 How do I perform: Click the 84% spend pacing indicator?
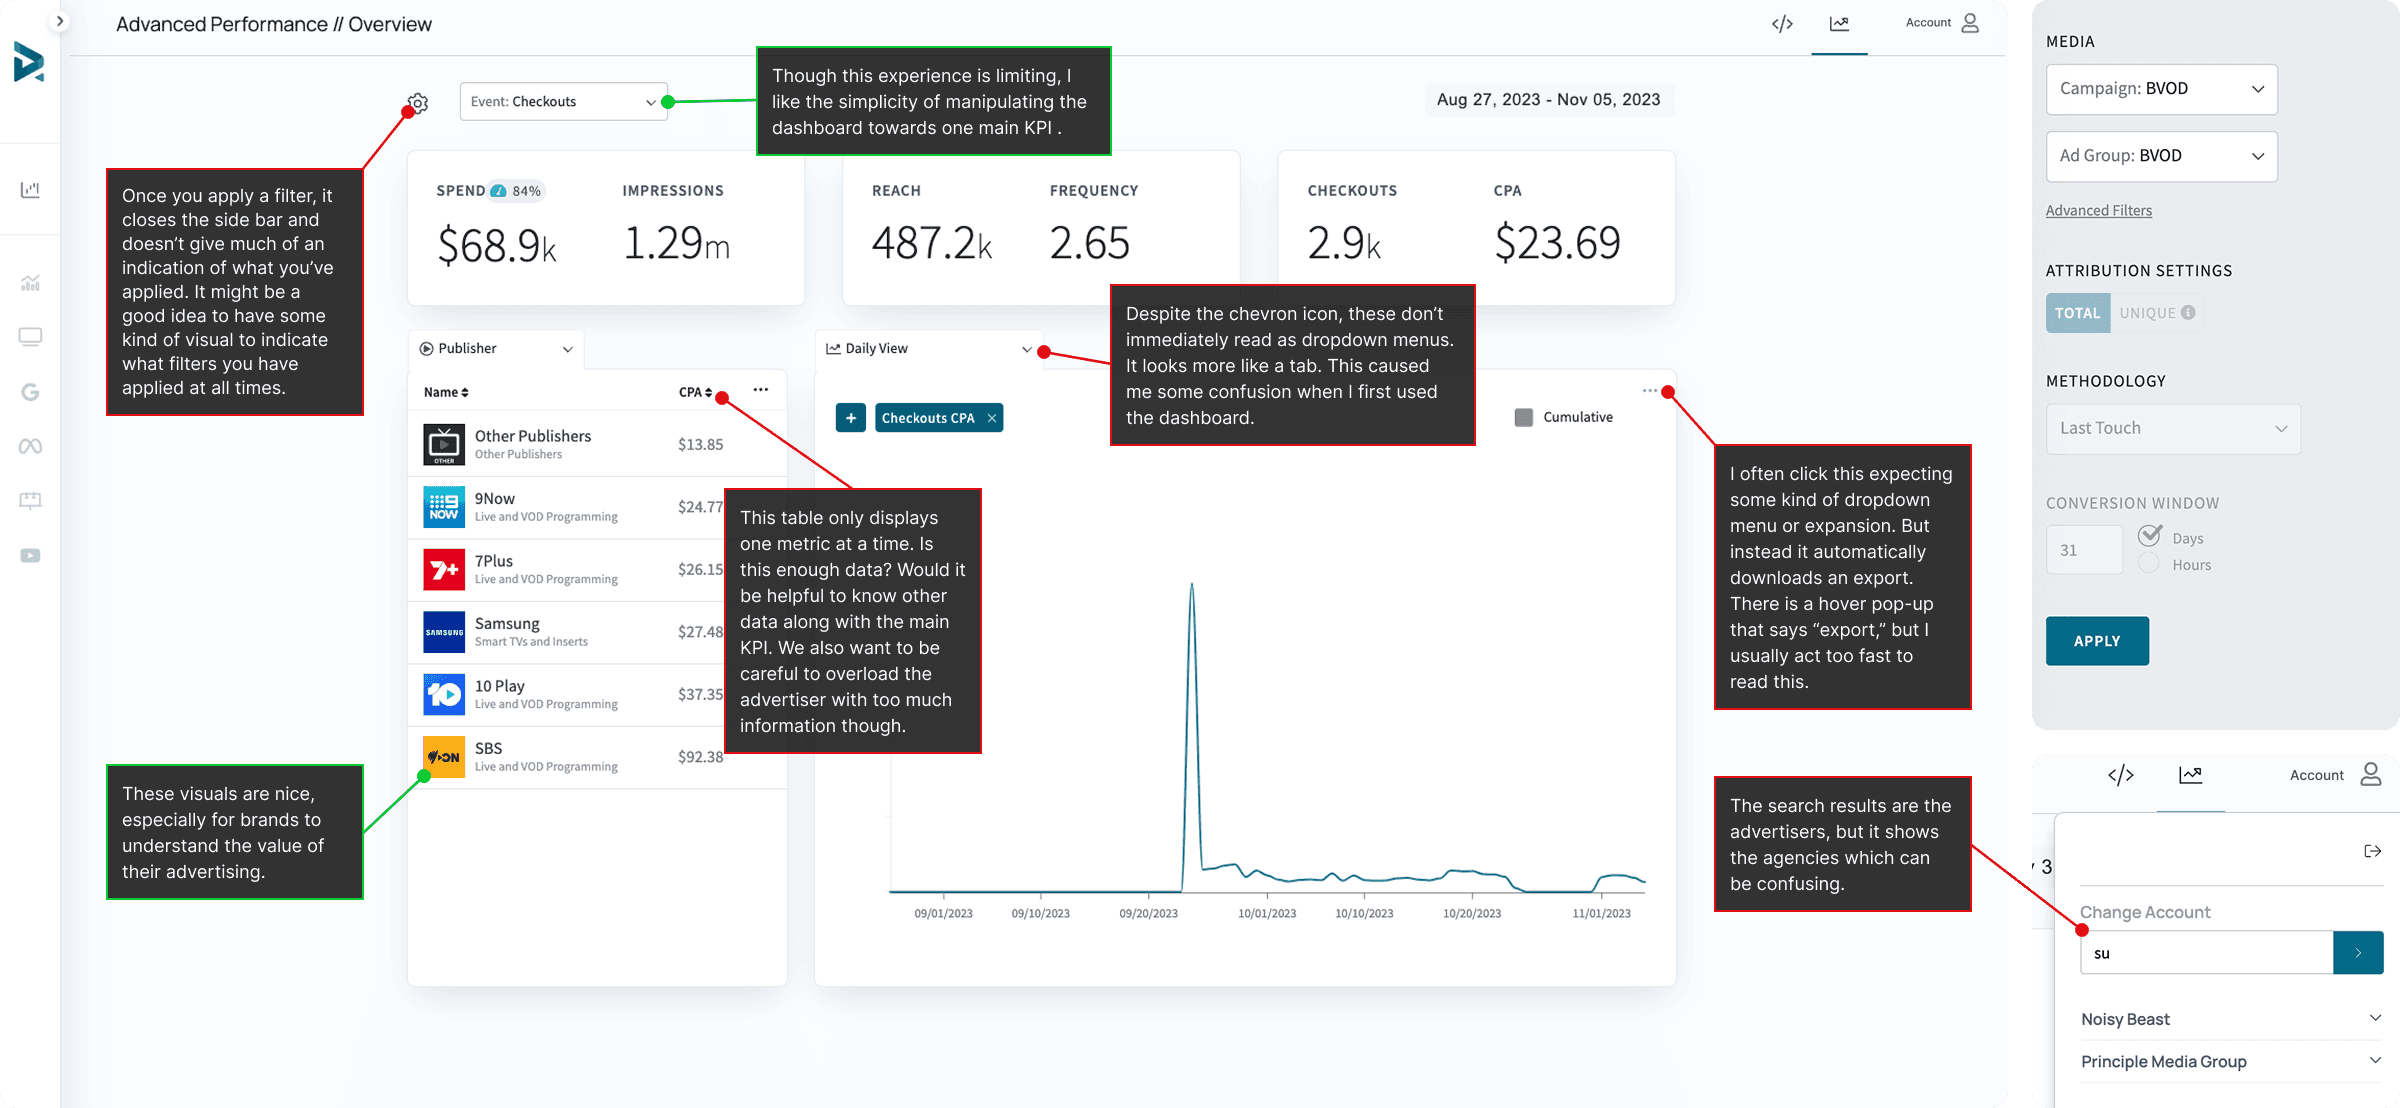516,191
